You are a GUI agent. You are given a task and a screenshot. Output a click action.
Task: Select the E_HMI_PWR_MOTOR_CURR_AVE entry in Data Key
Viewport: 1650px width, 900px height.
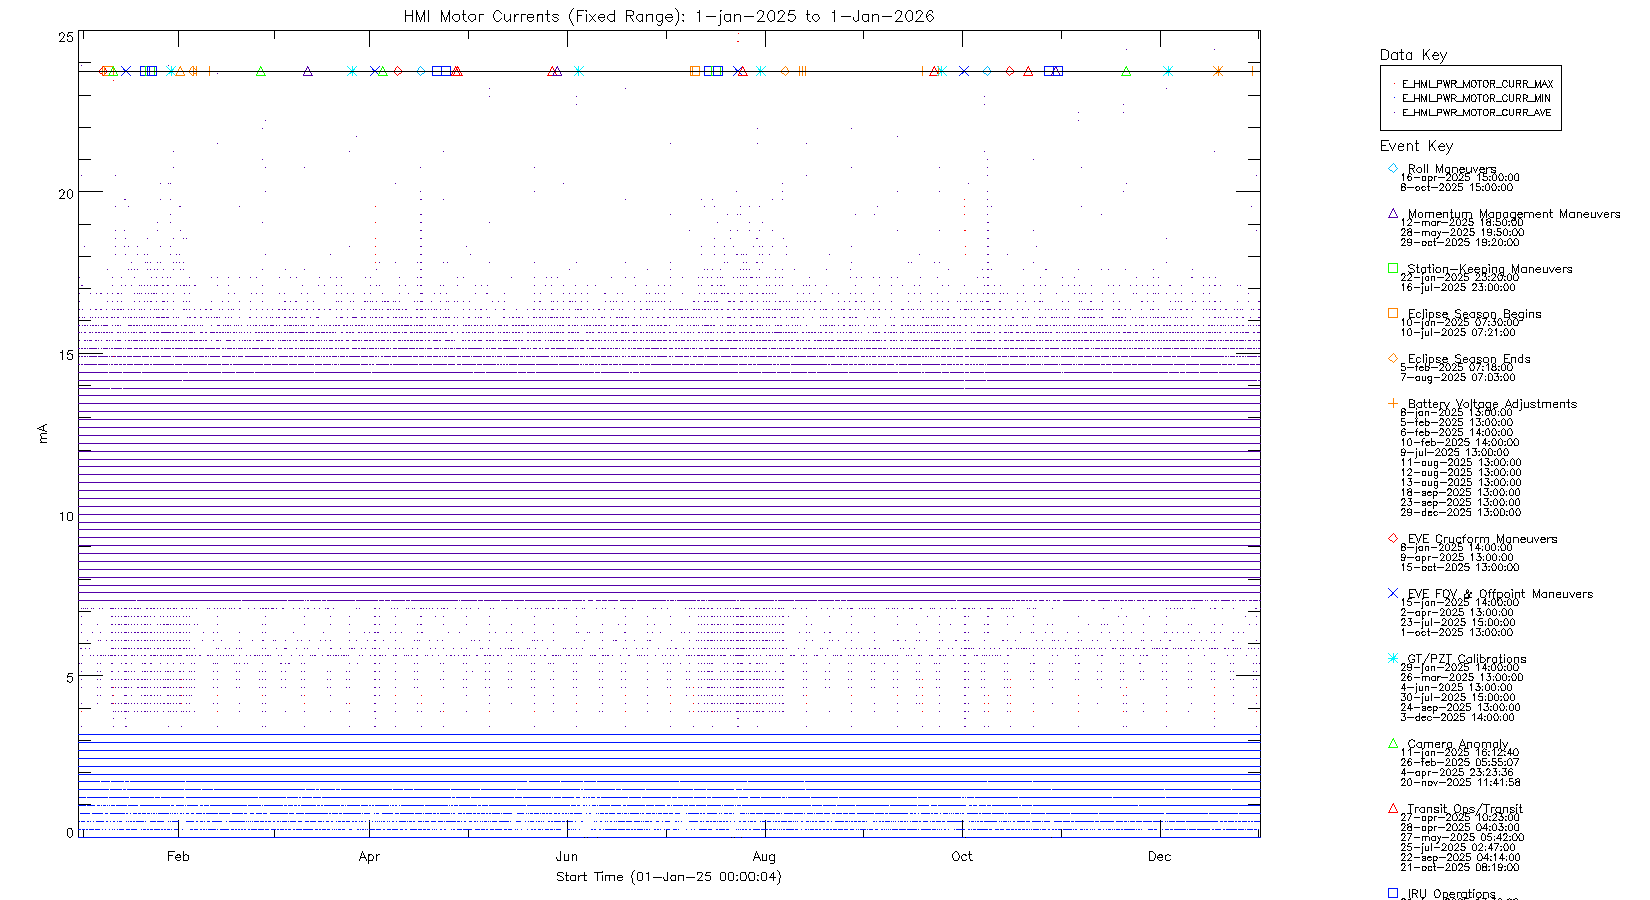coord(1476,113)
